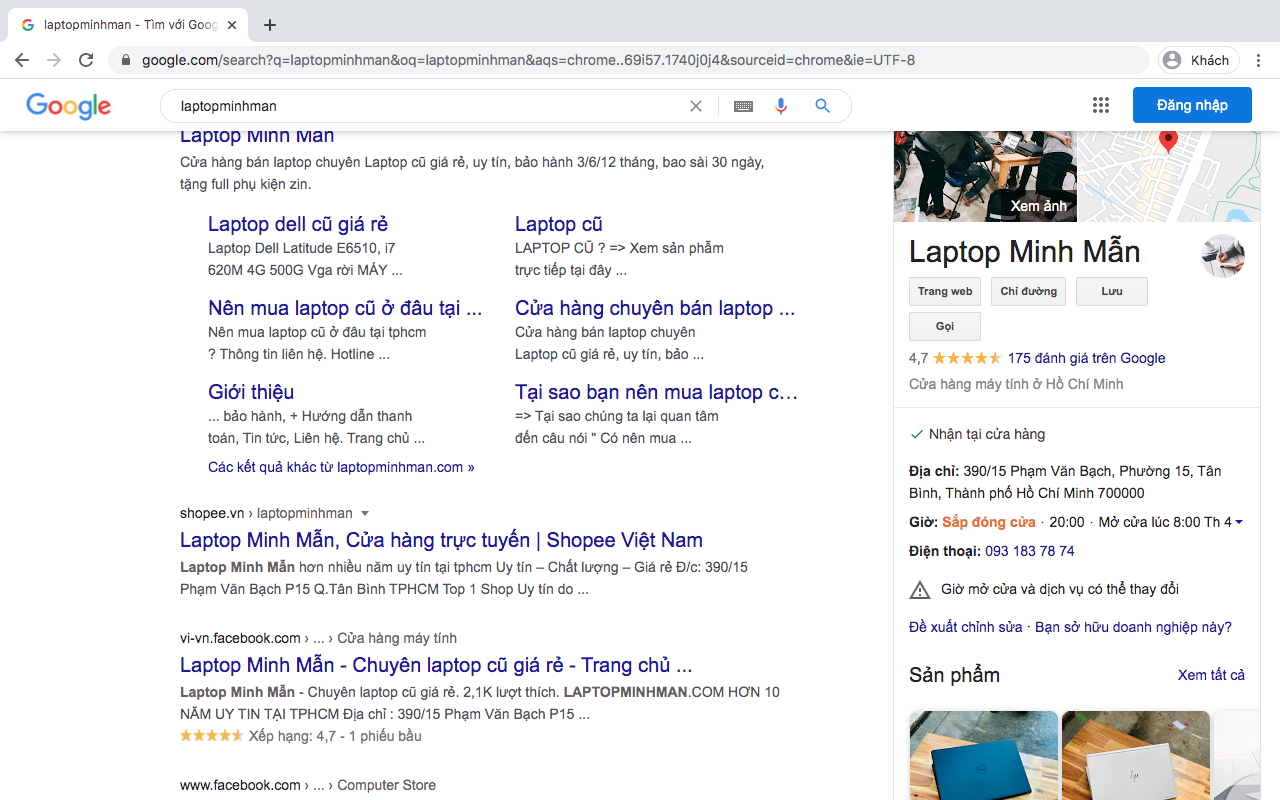Clear the search box text

[696, 106]
